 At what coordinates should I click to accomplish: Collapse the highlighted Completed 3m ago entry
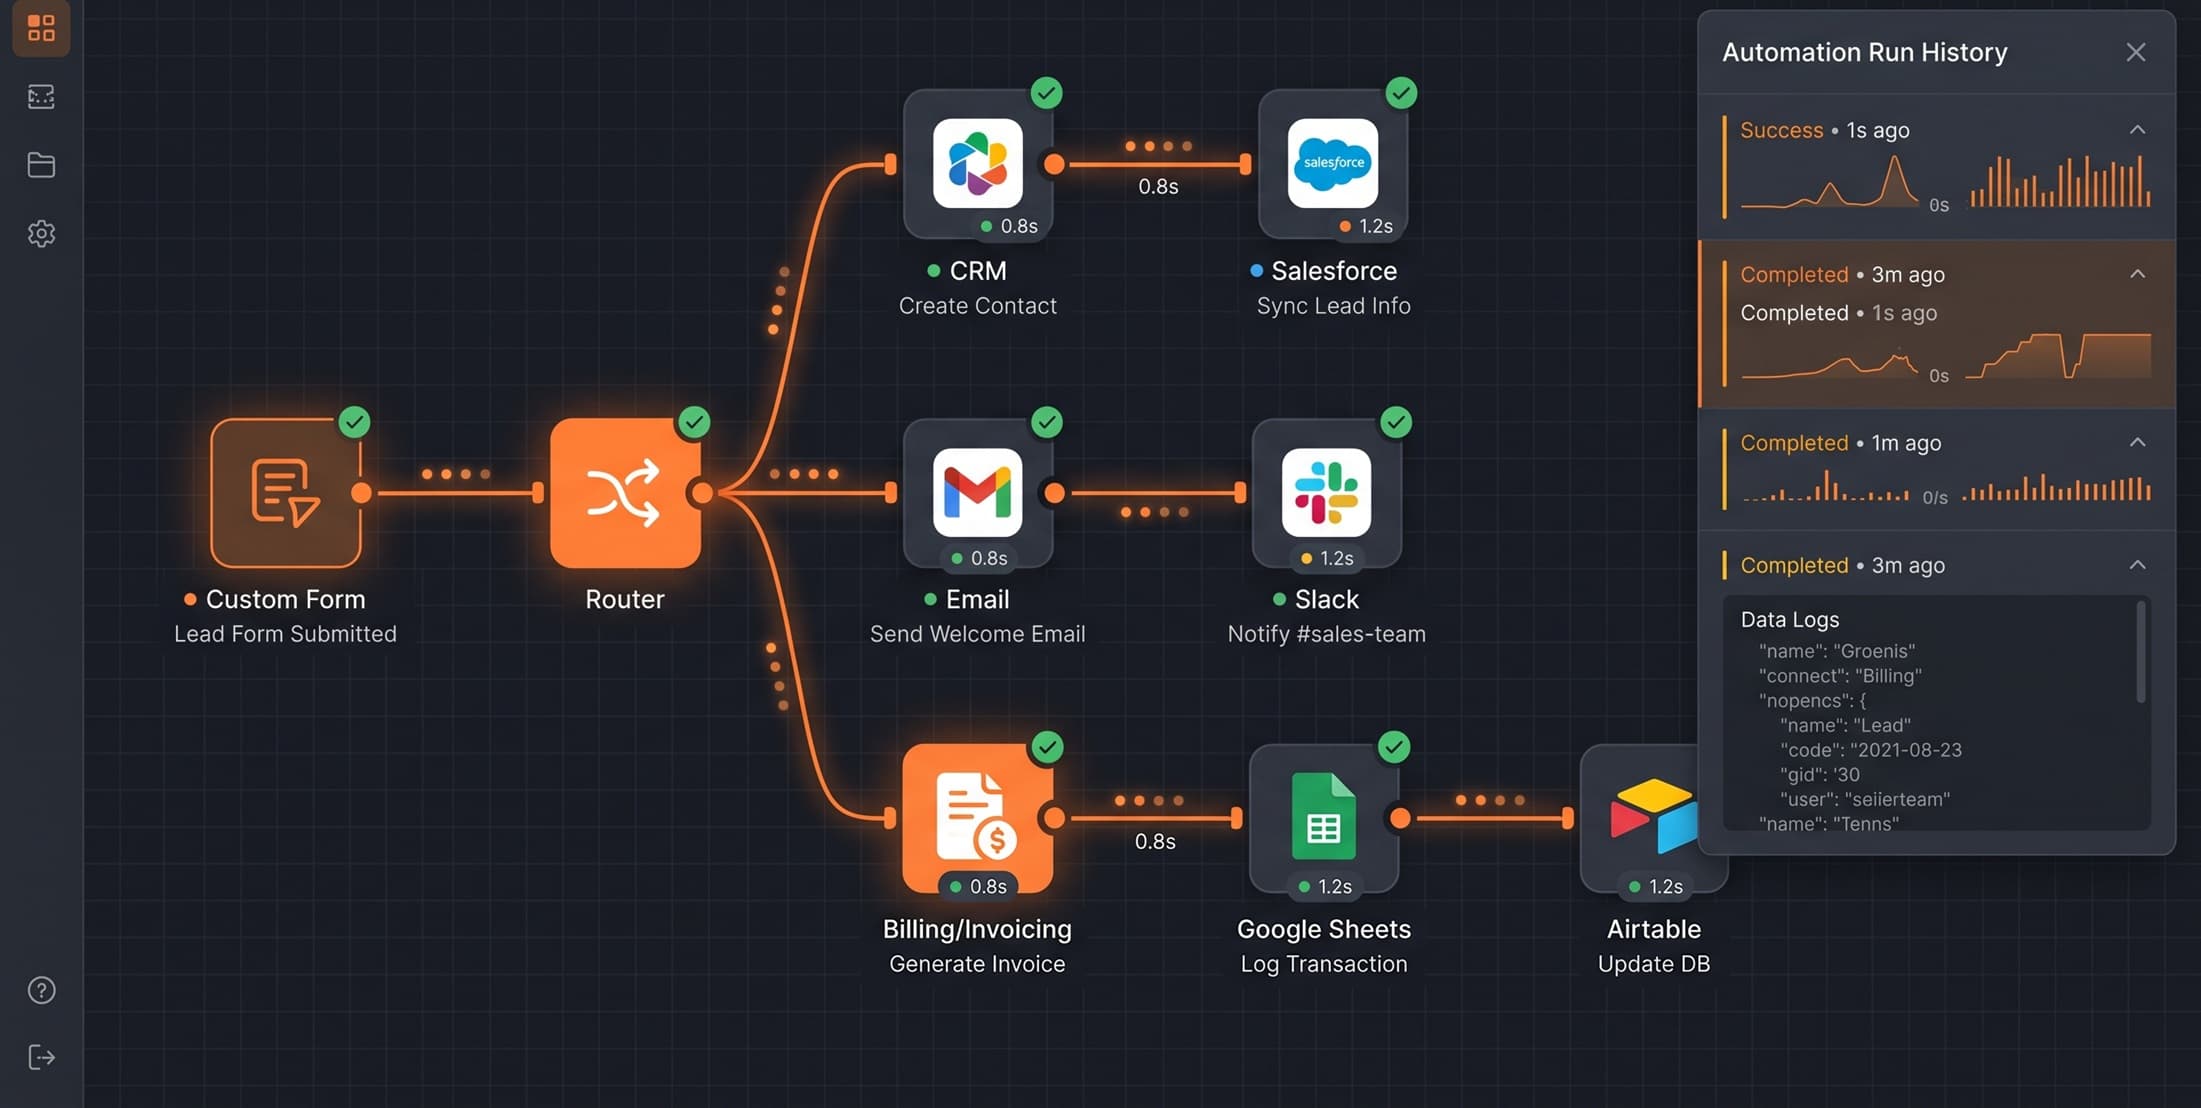(x=2137, y=274)
